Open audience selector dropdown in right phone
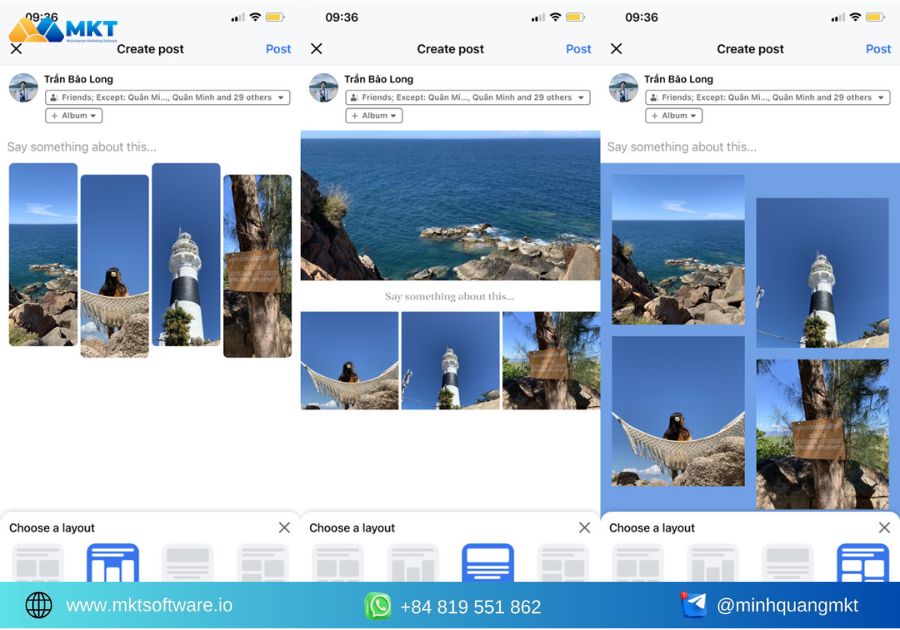 768,98
